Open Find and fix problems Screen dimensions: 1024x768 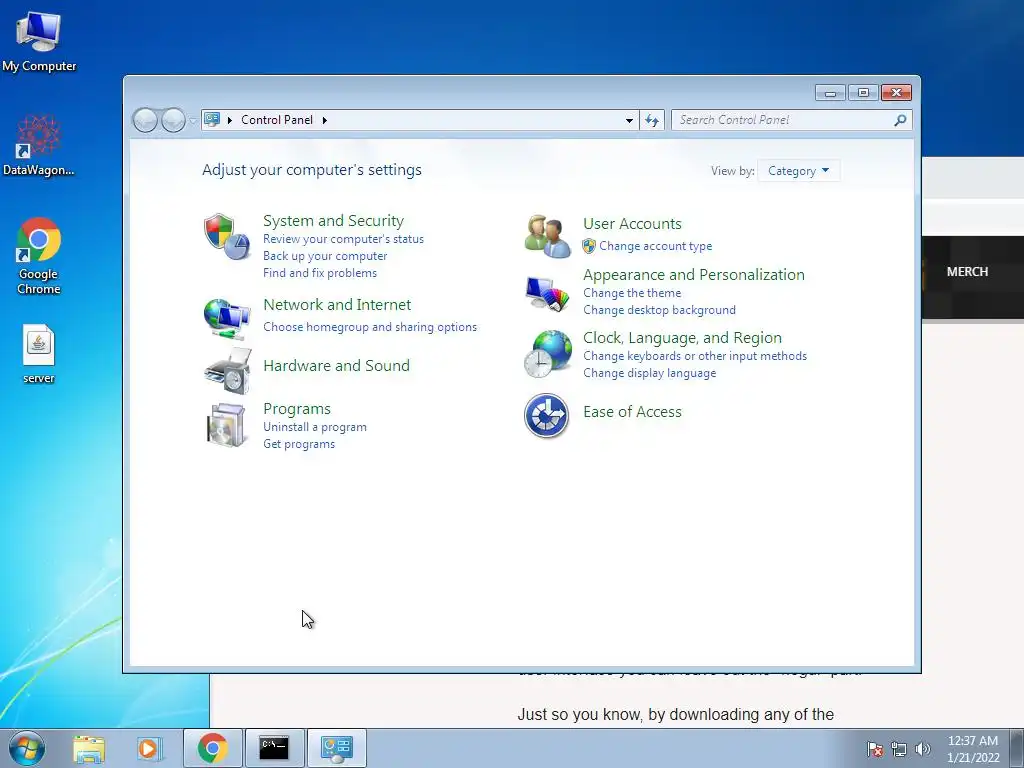320,273
